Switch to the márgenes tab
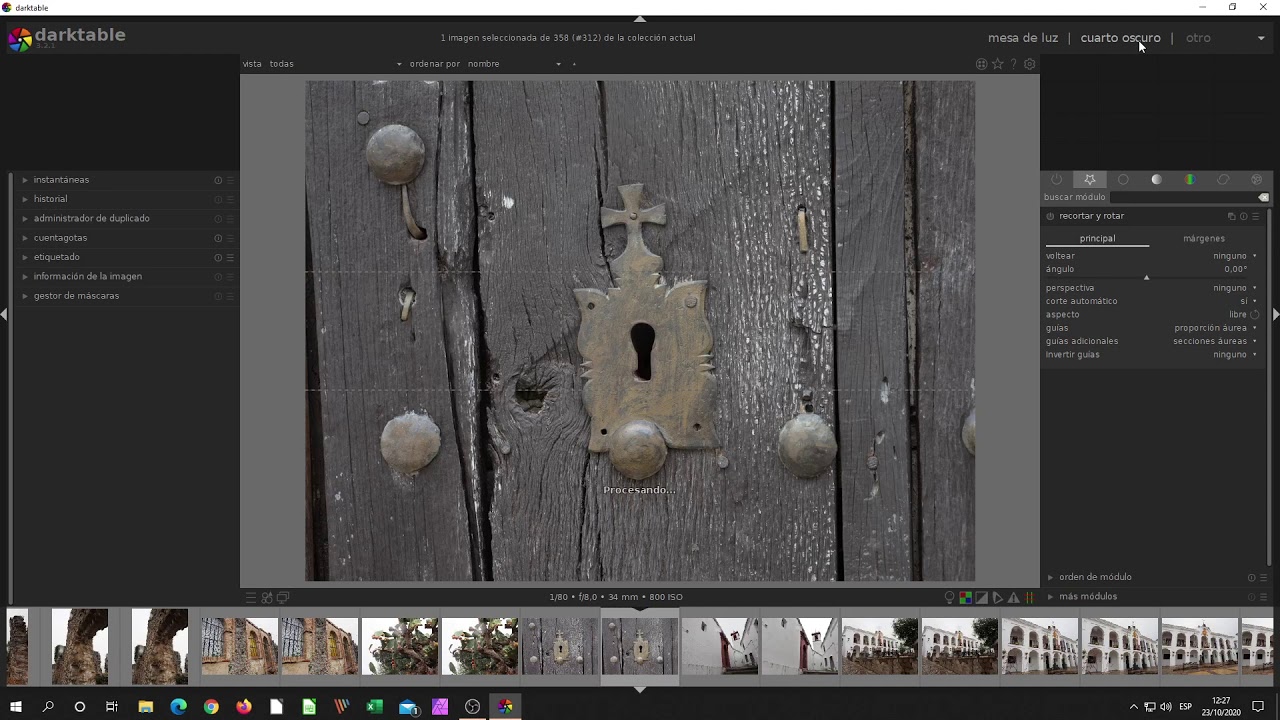 coord(1204,239)
